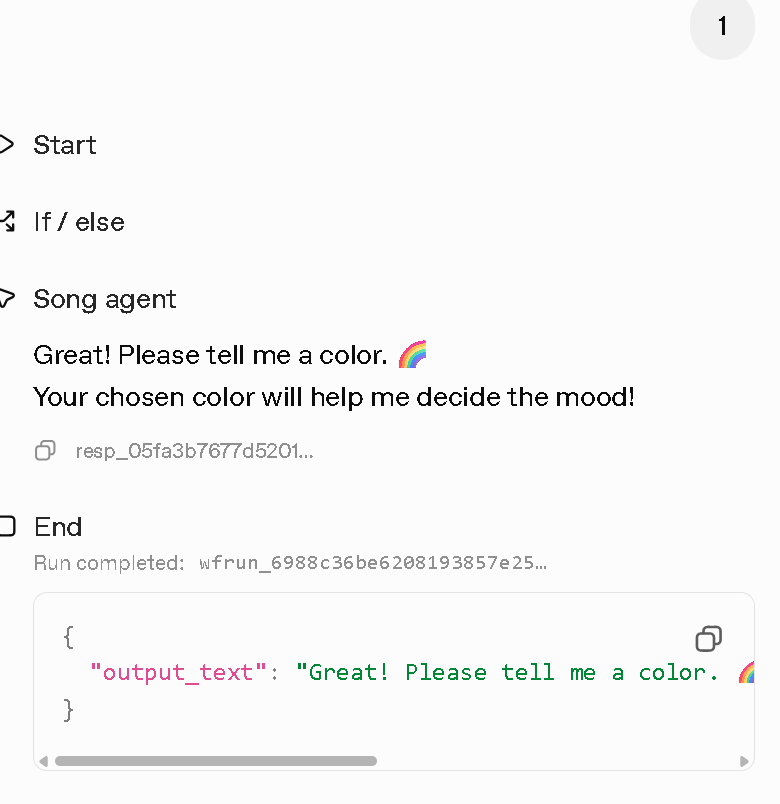Select the Start step label

tap(65, 145)
